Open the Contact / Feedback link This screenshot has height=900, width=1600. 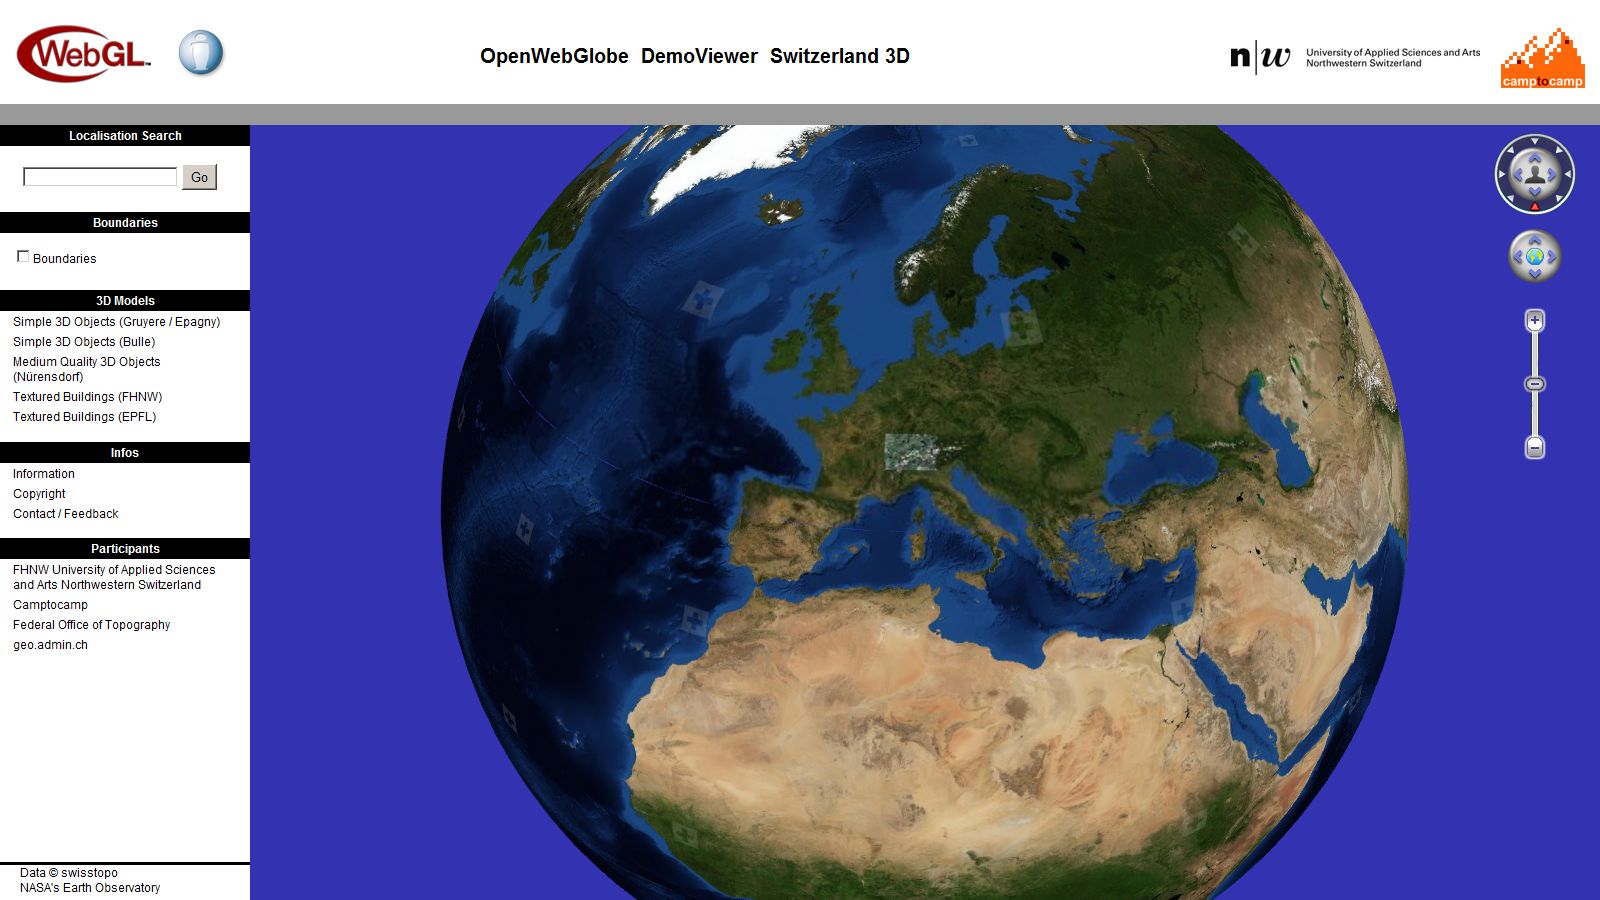[x=65, y=514]
